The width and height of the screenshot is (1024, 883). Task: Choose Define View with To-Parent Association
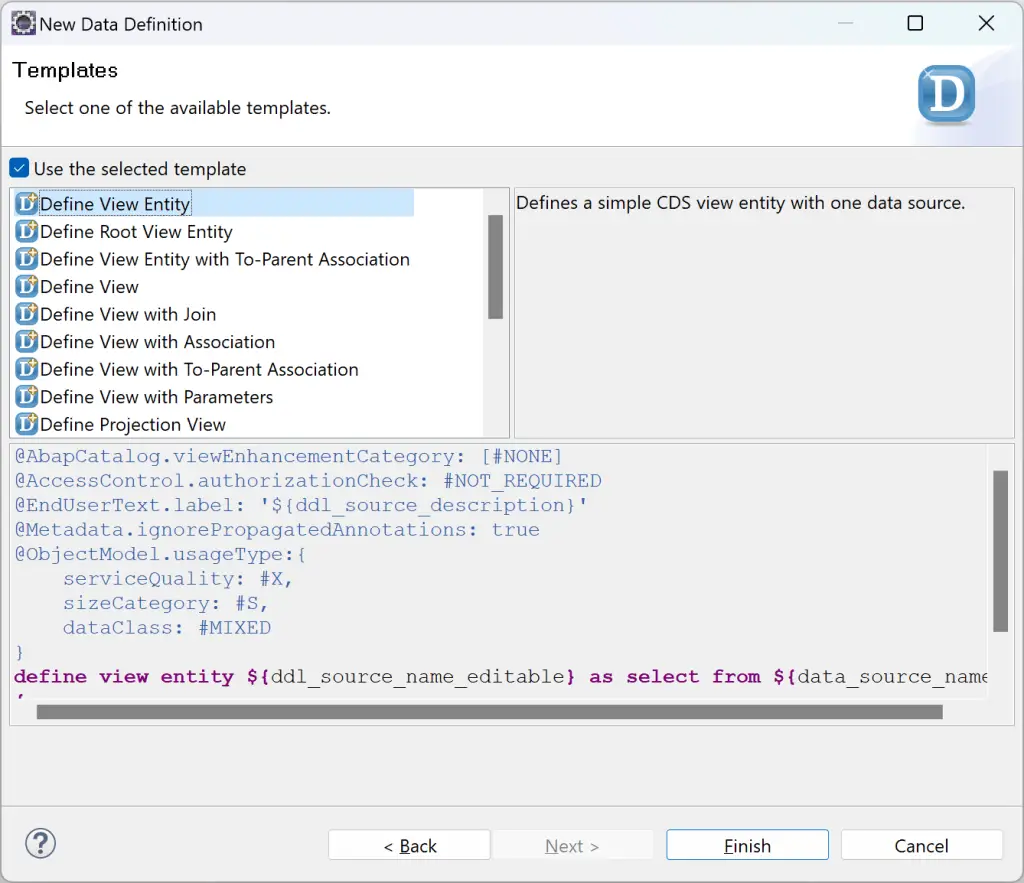(199, 369)
